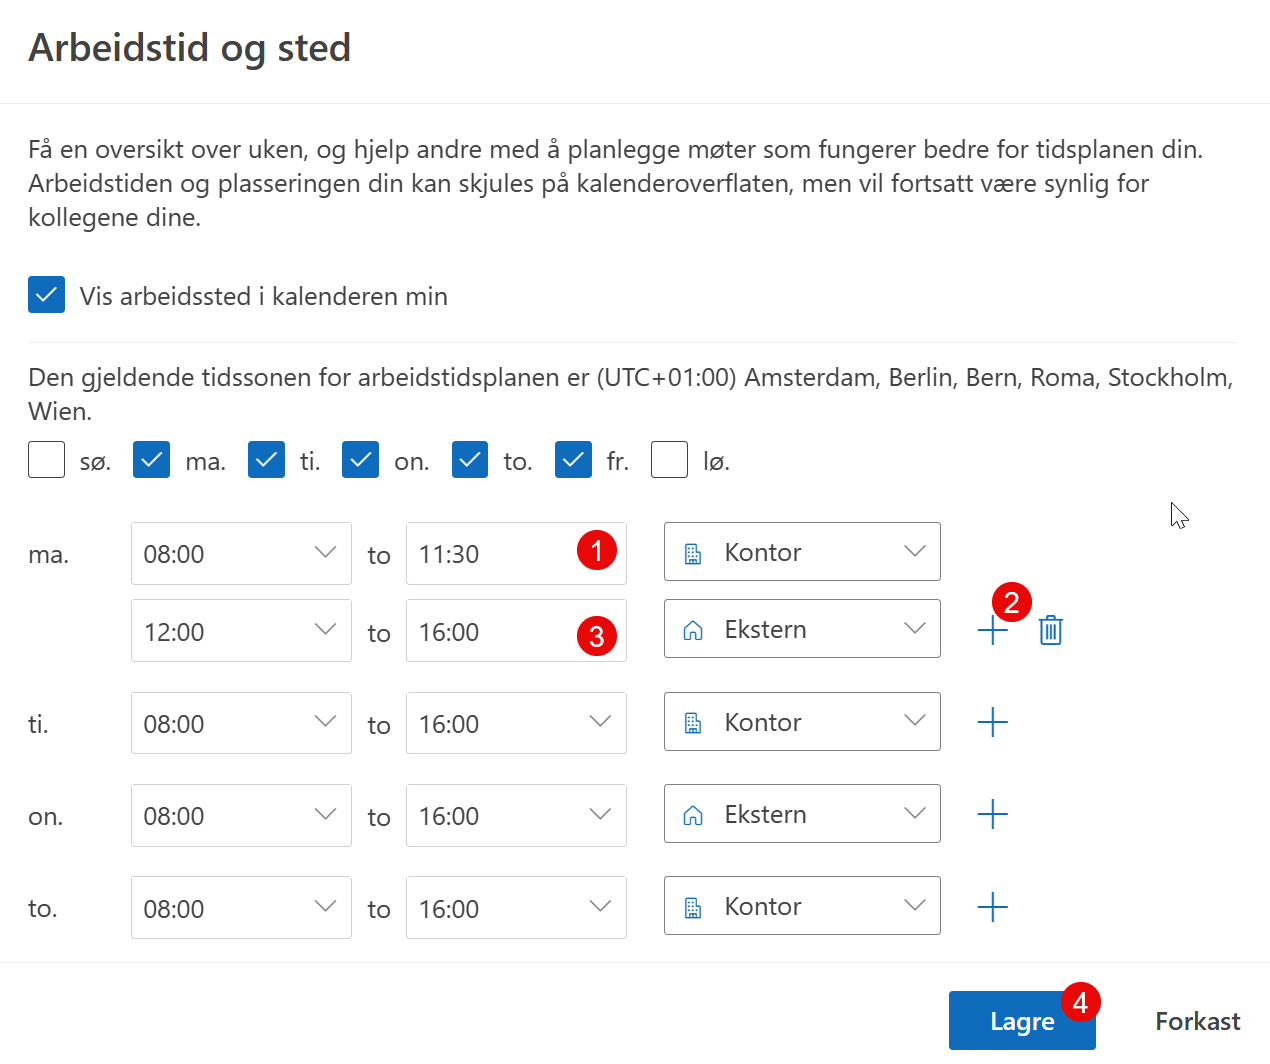Add an extra time slot for to.

coord(992,907)
